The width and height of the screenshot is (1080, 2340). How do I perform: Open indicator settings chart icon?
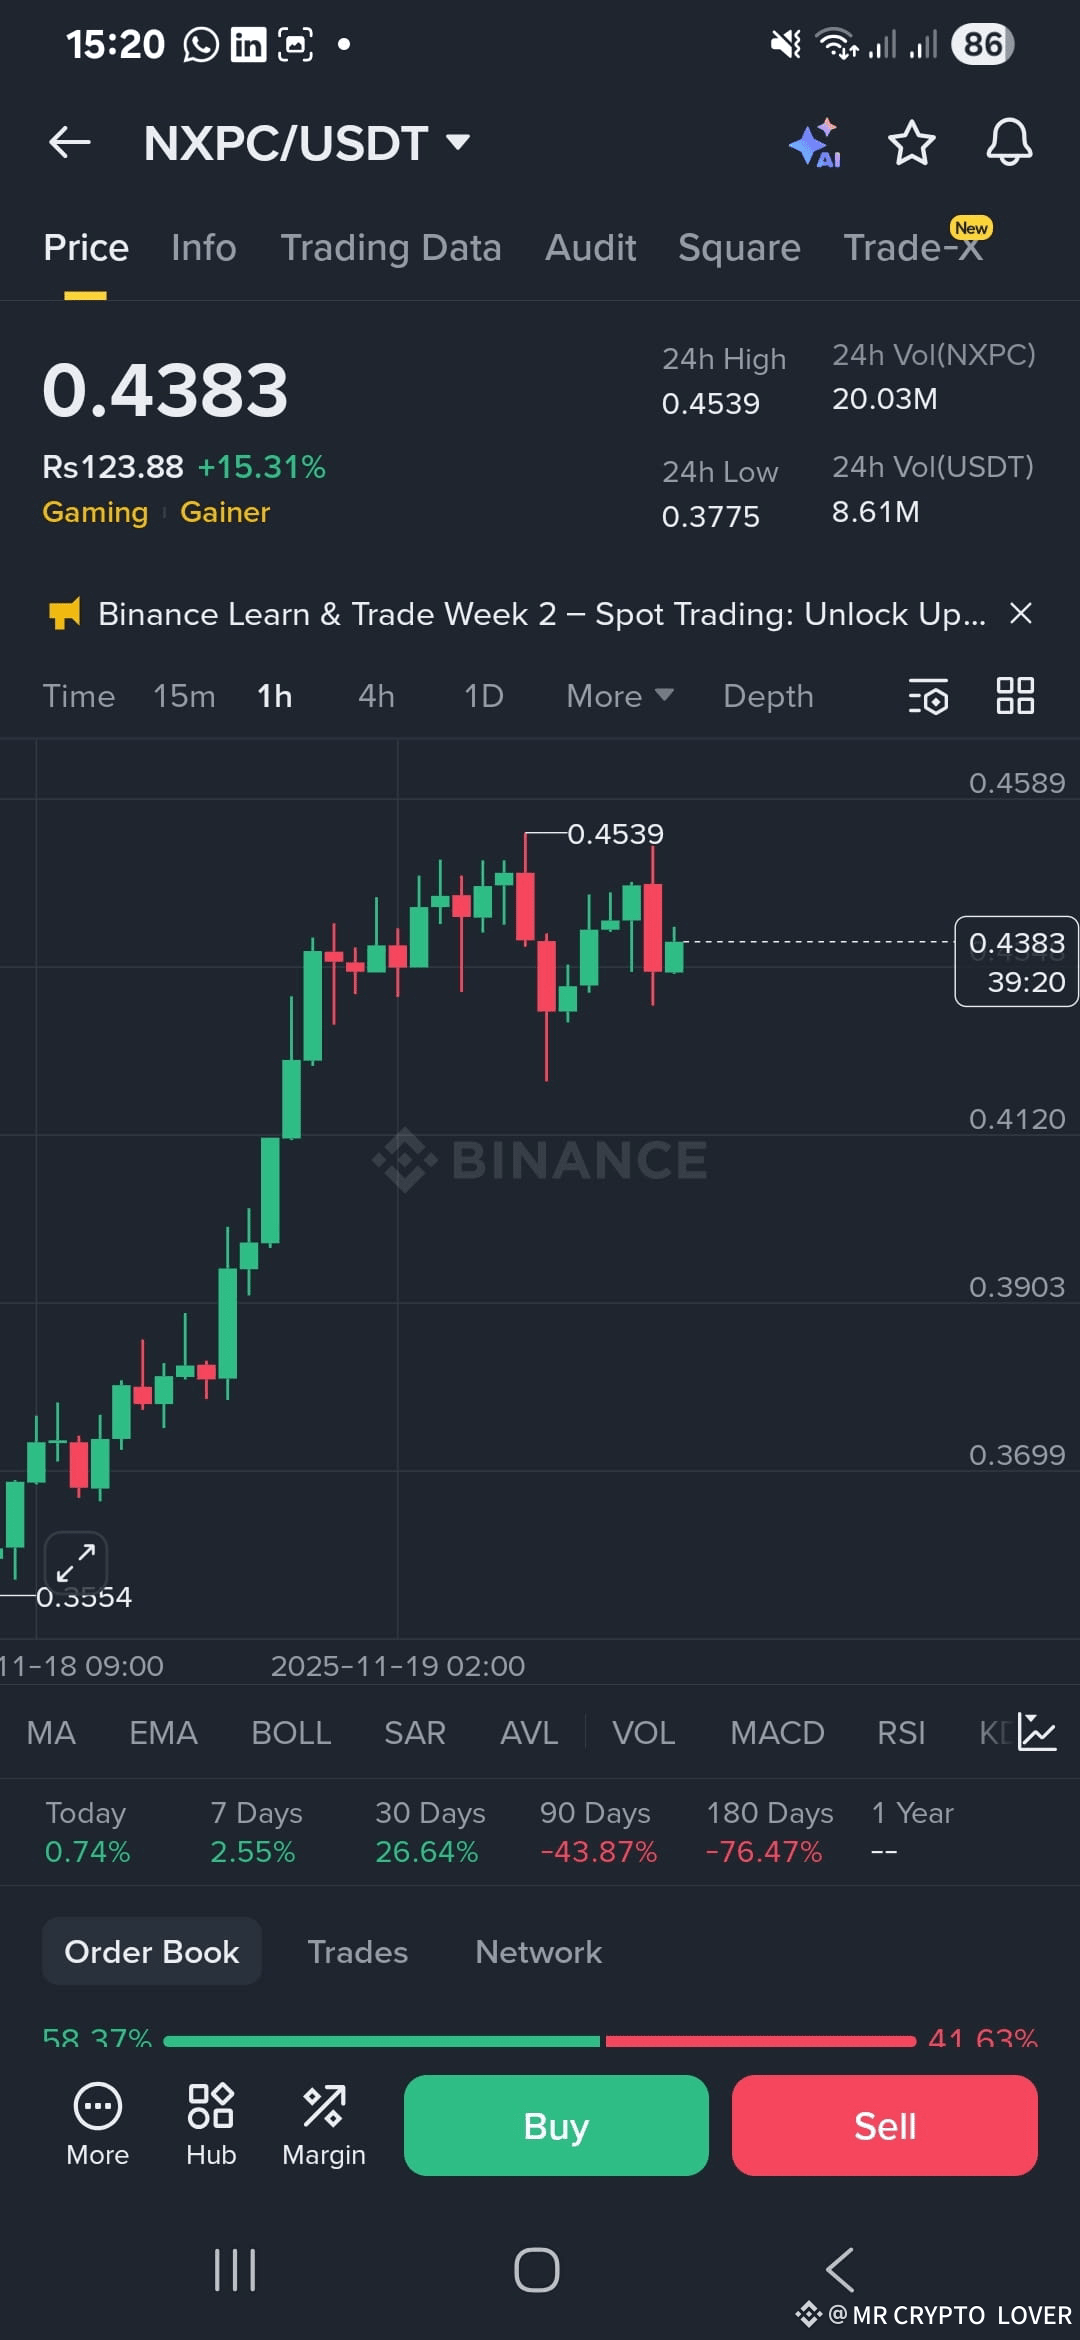[x=1037, y=1732]
